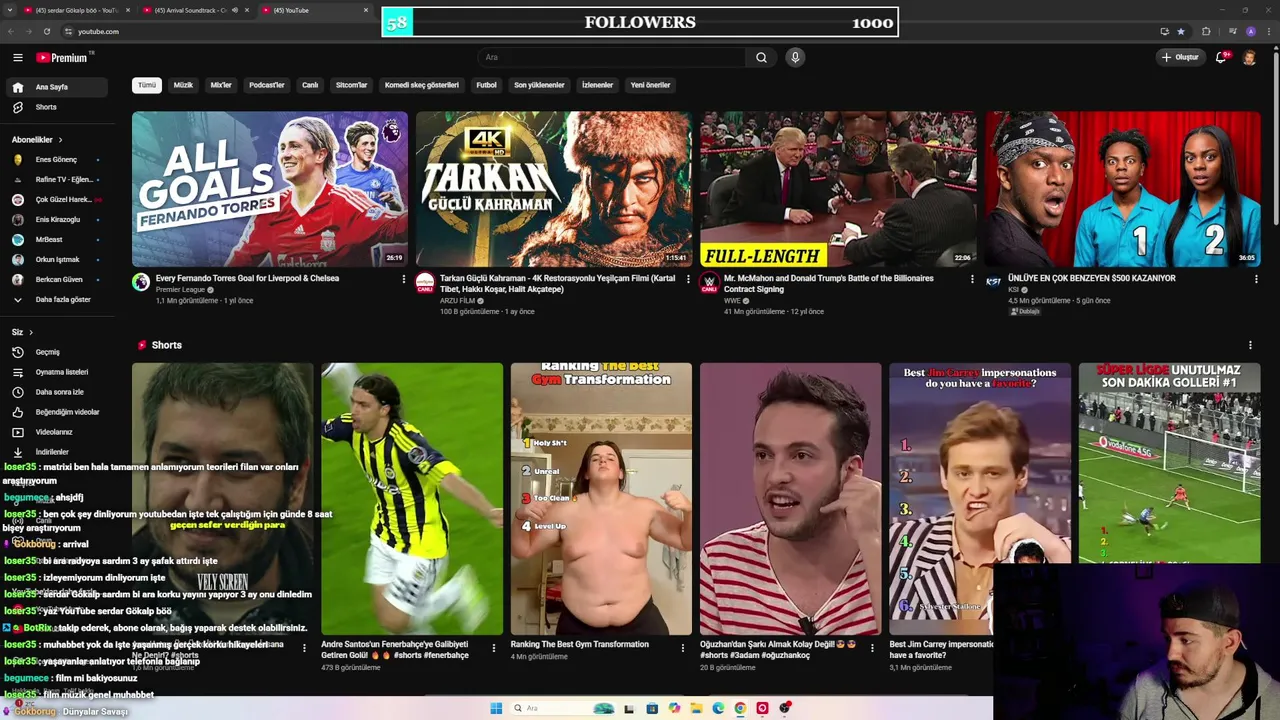Open options for the Andre Santos short
This screenshot has height=720, width=1280.
pos(493,648)
